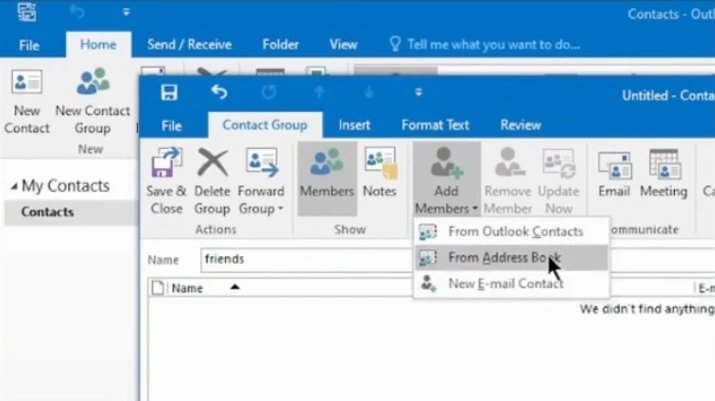This screenshot has width=715, height=401.
Task: Show the Members view
Action: coord(327,179)
